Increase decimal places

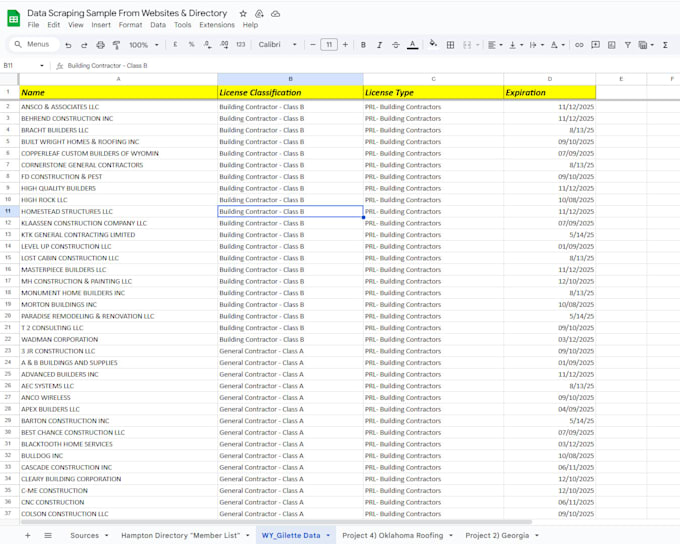point(224,44)
